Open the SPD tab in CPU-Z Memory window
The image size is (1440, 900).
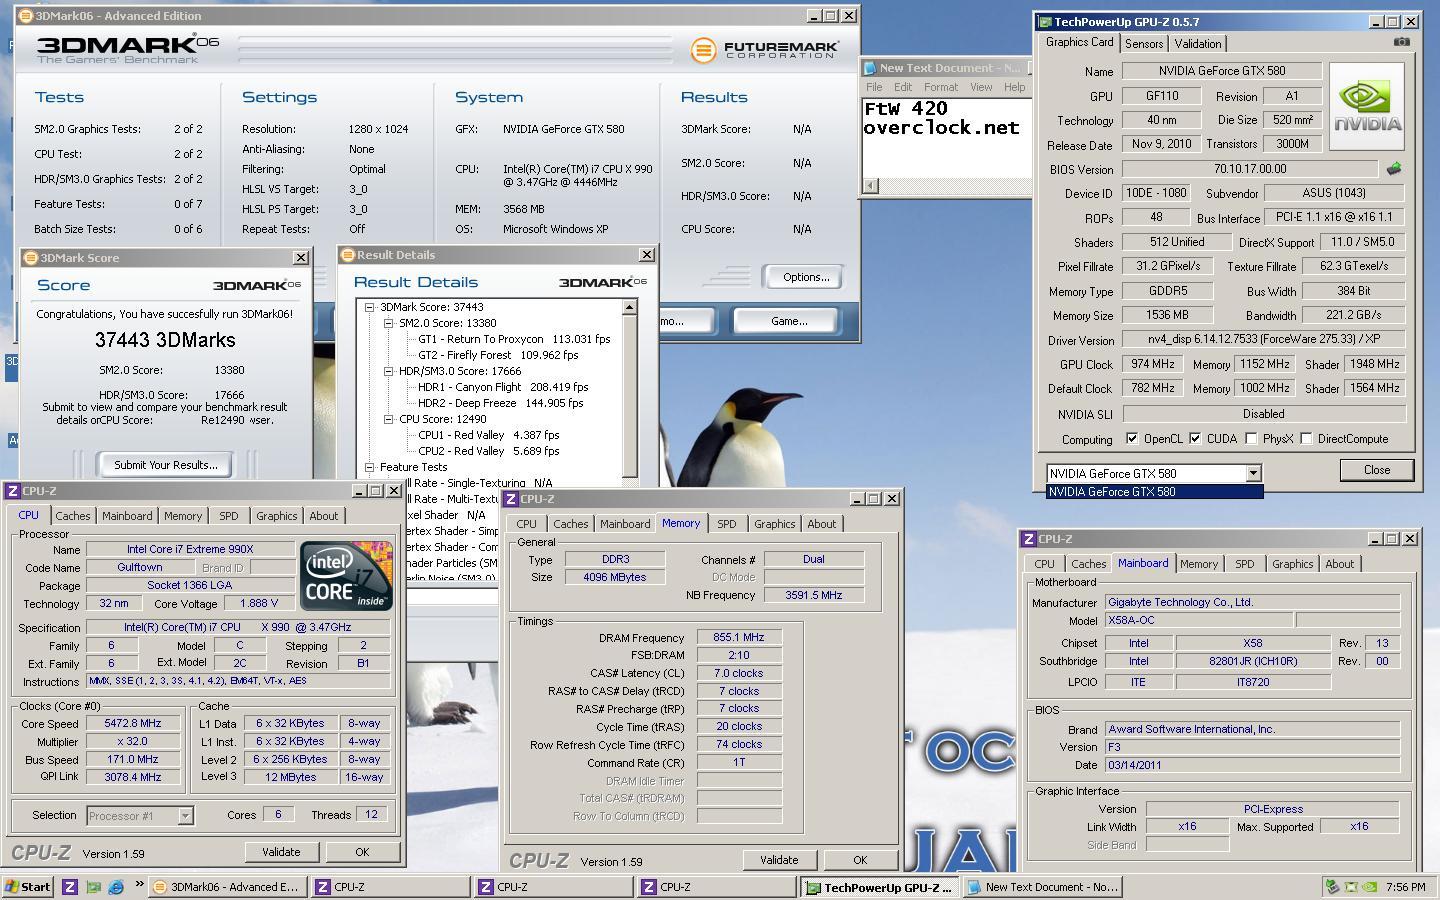coord(726,524)
